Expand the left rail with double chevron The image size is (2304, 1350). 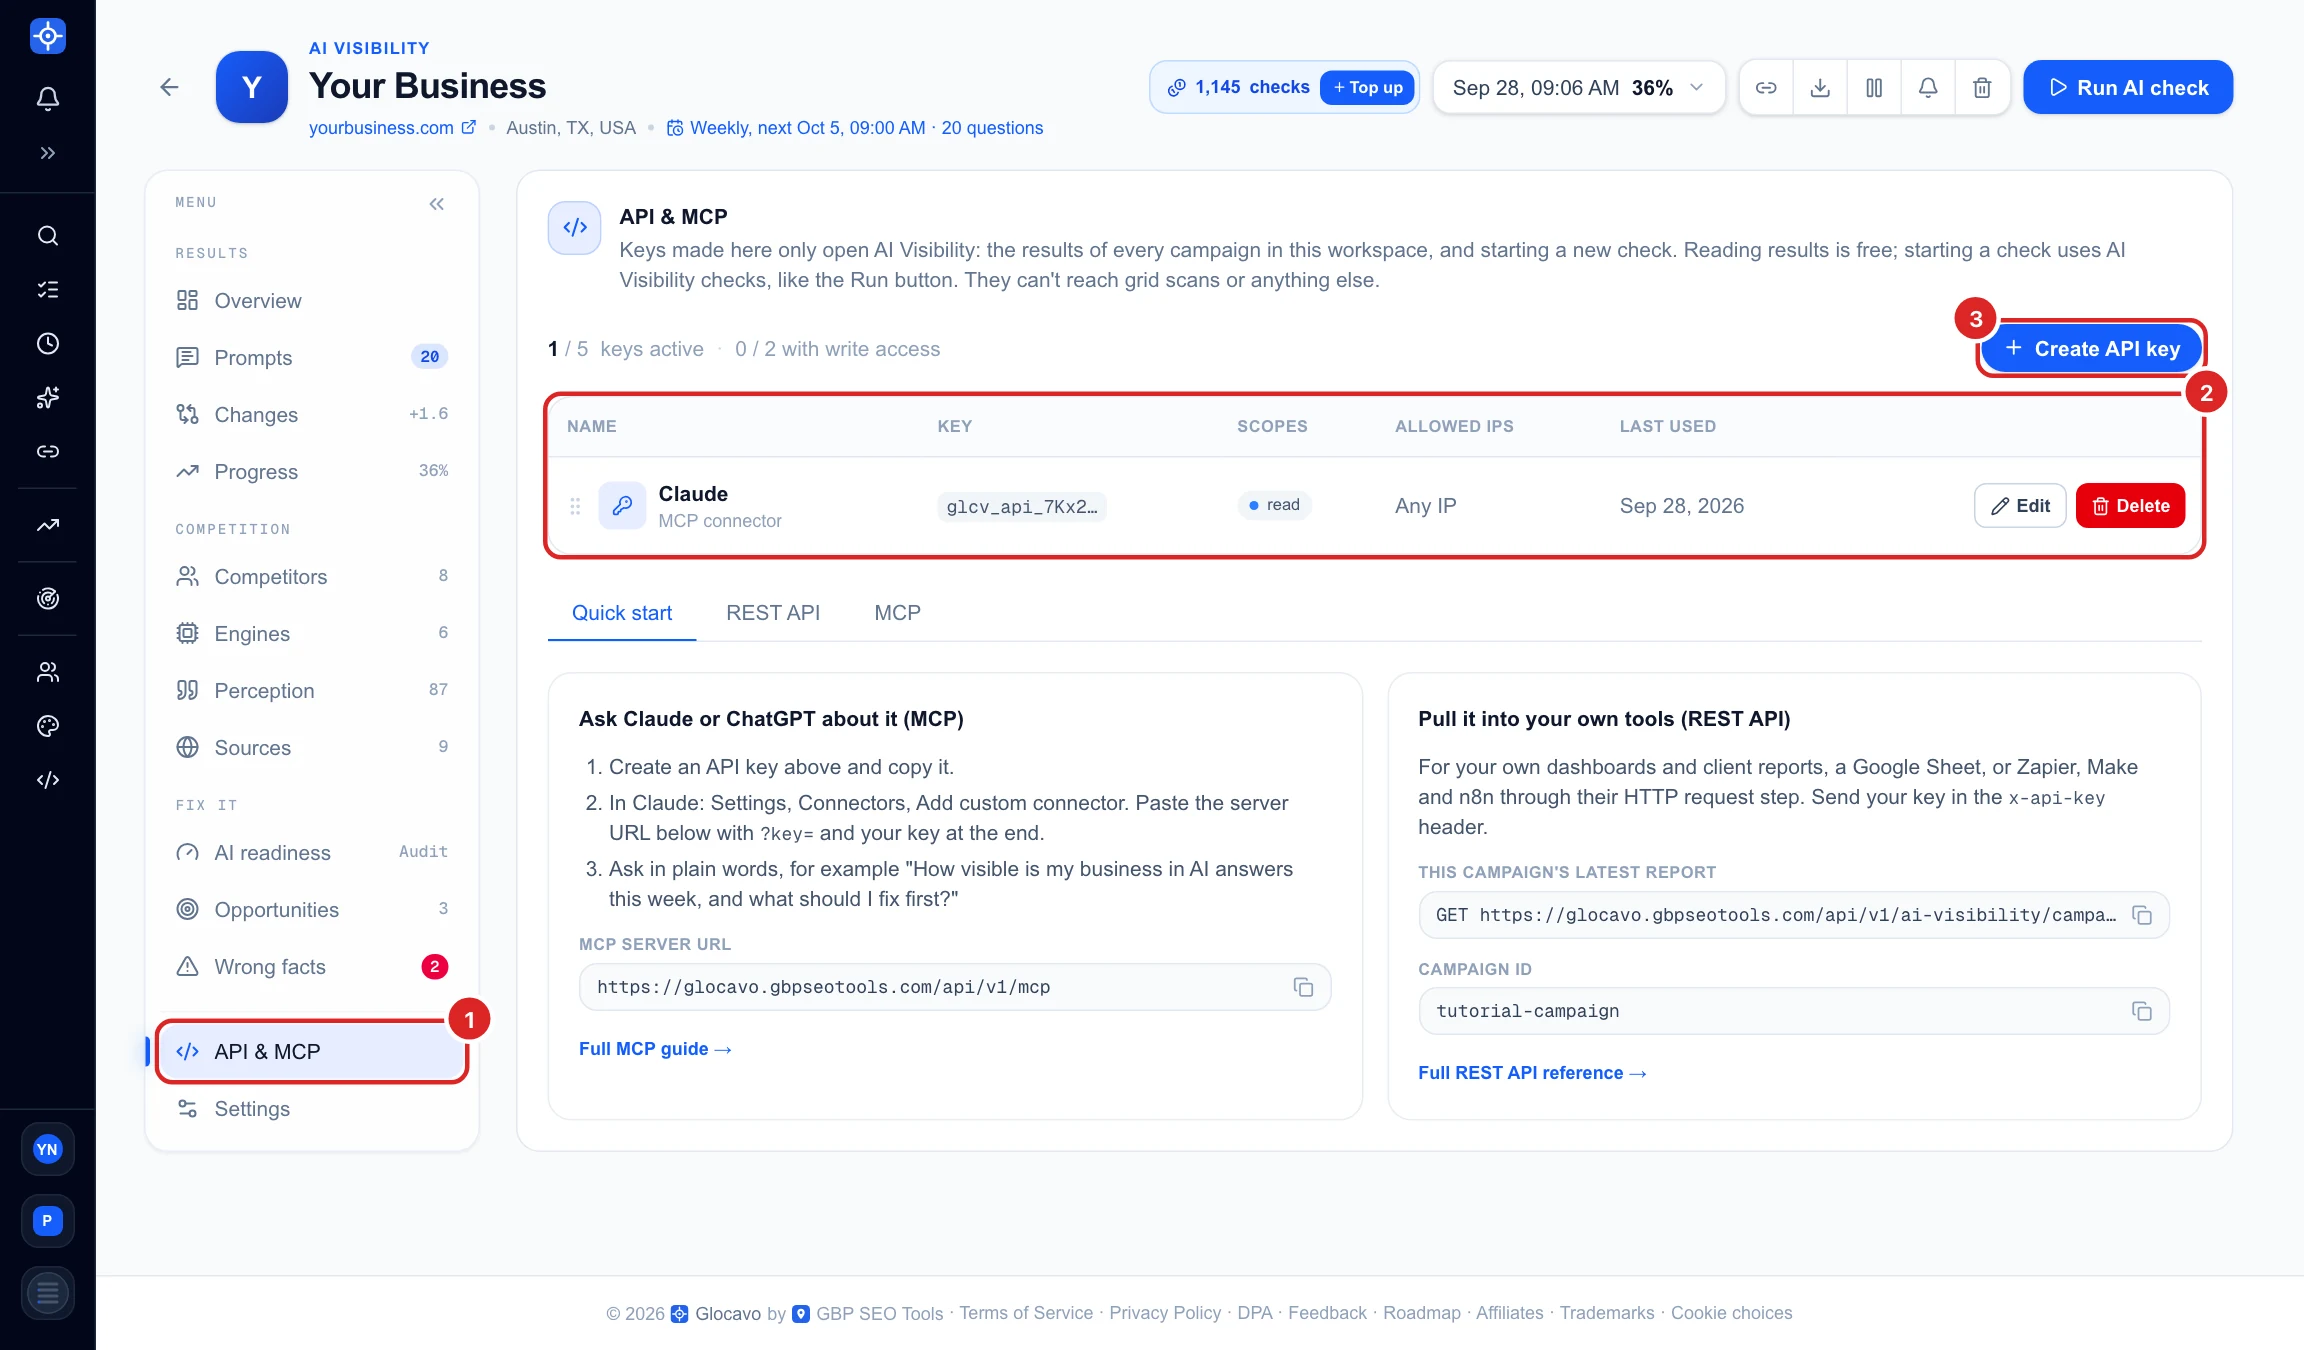click(x=47, y=153)
